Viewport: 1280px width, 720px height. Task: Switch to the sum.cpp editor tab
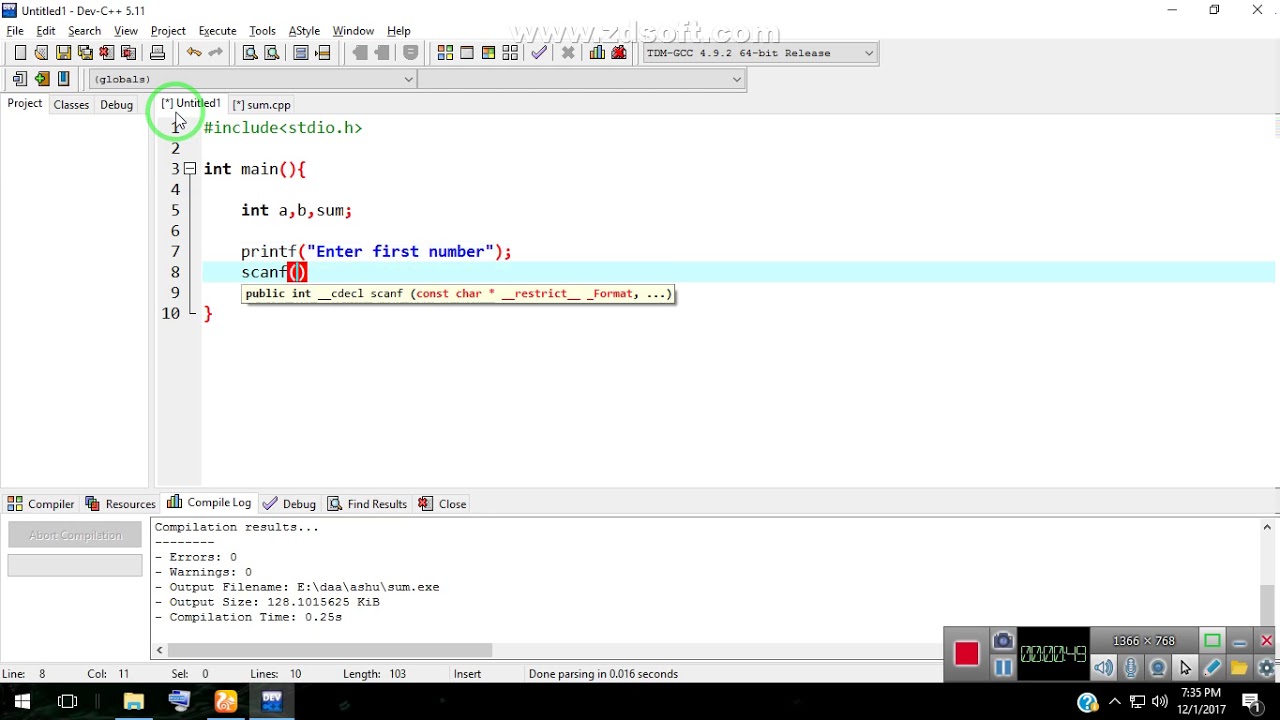pos(261,104)
